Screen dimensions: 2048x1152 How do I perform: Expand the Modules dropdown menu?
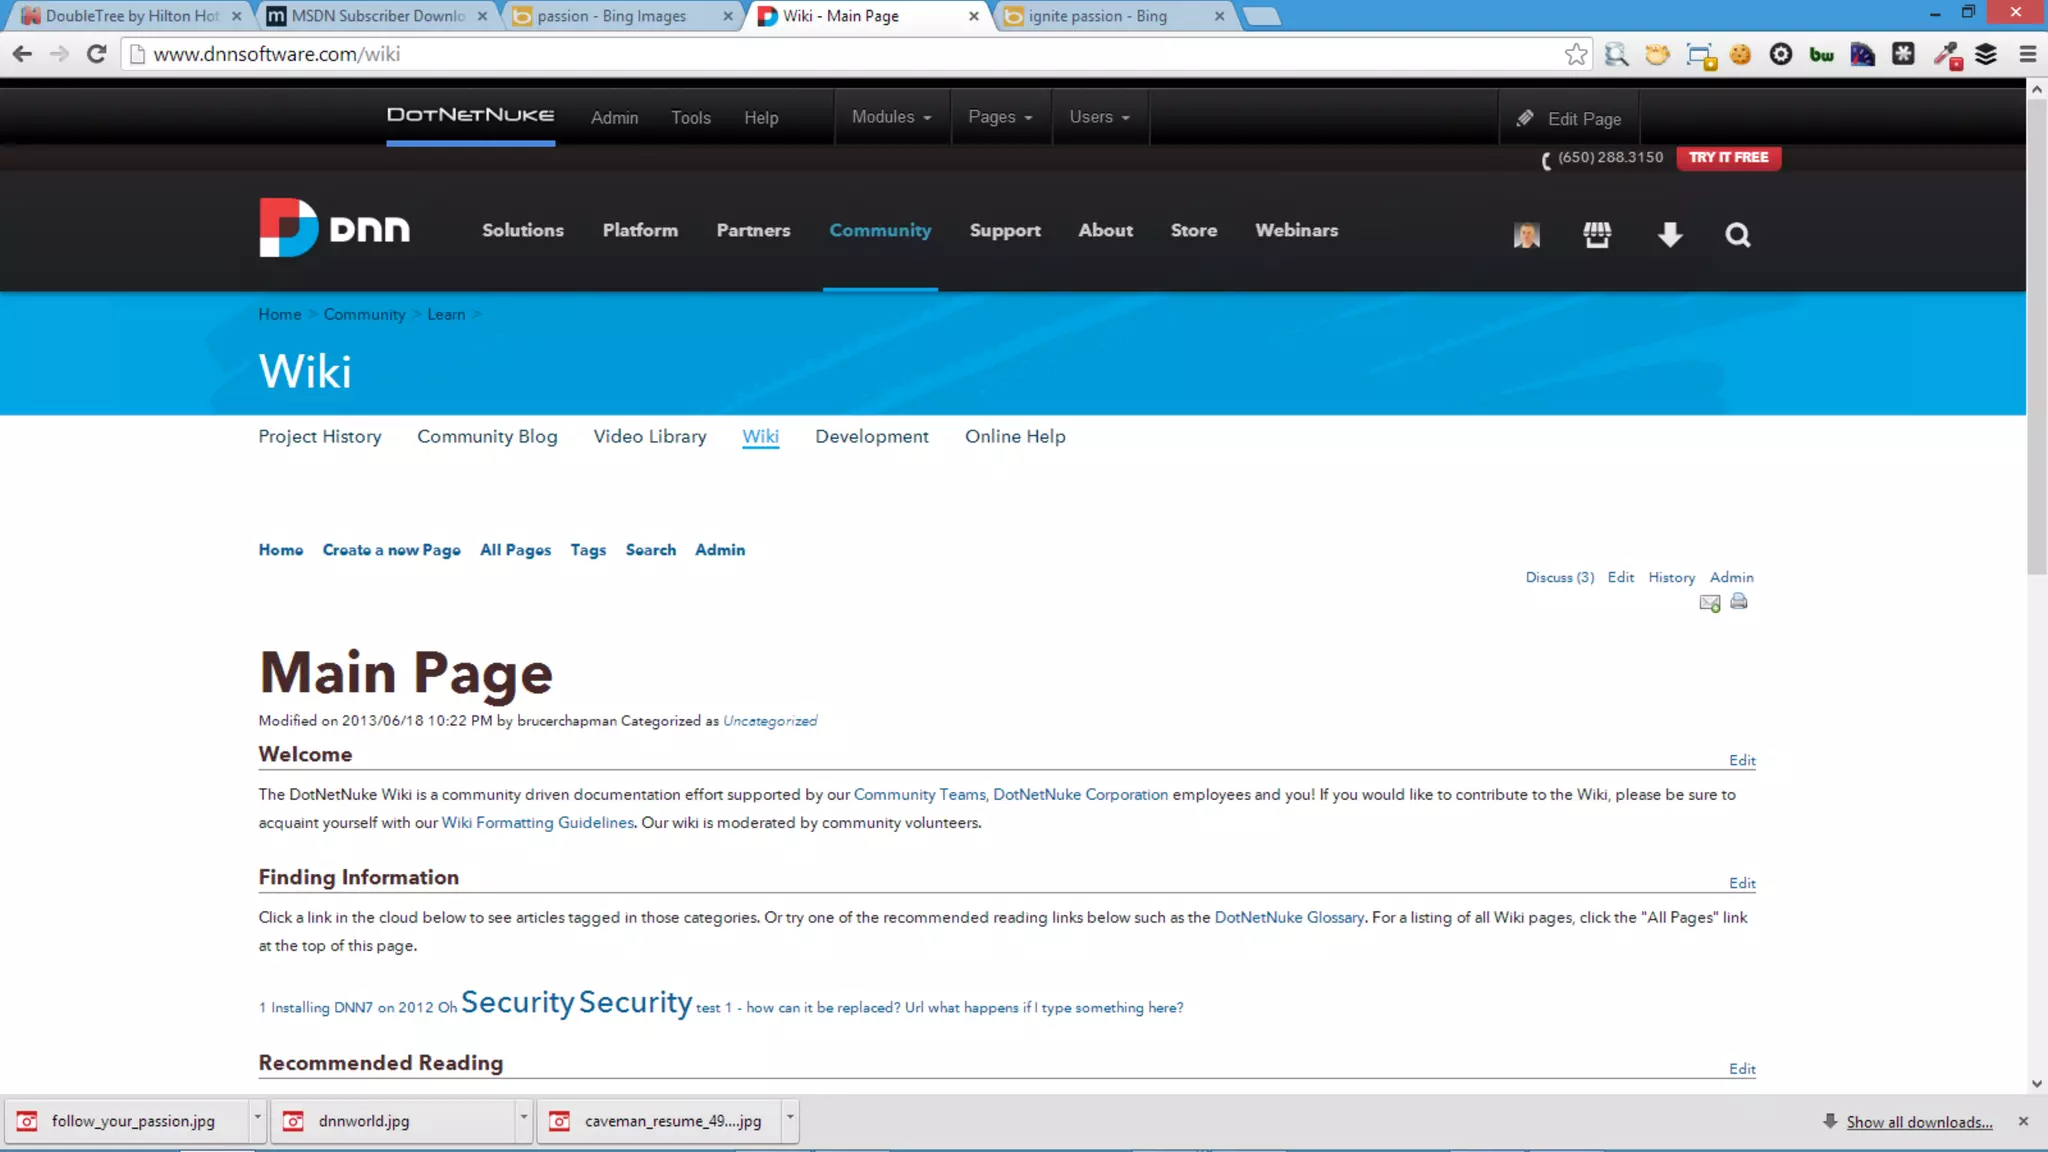(x=891, y=117)
